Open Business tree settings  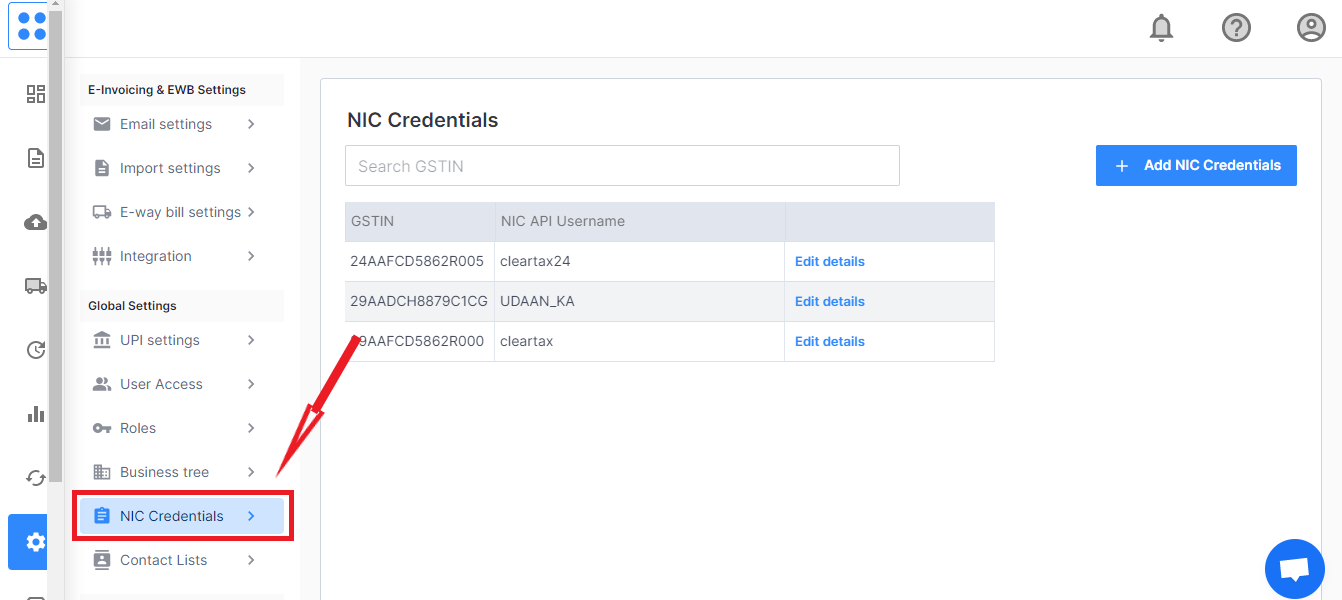[164, 472]
